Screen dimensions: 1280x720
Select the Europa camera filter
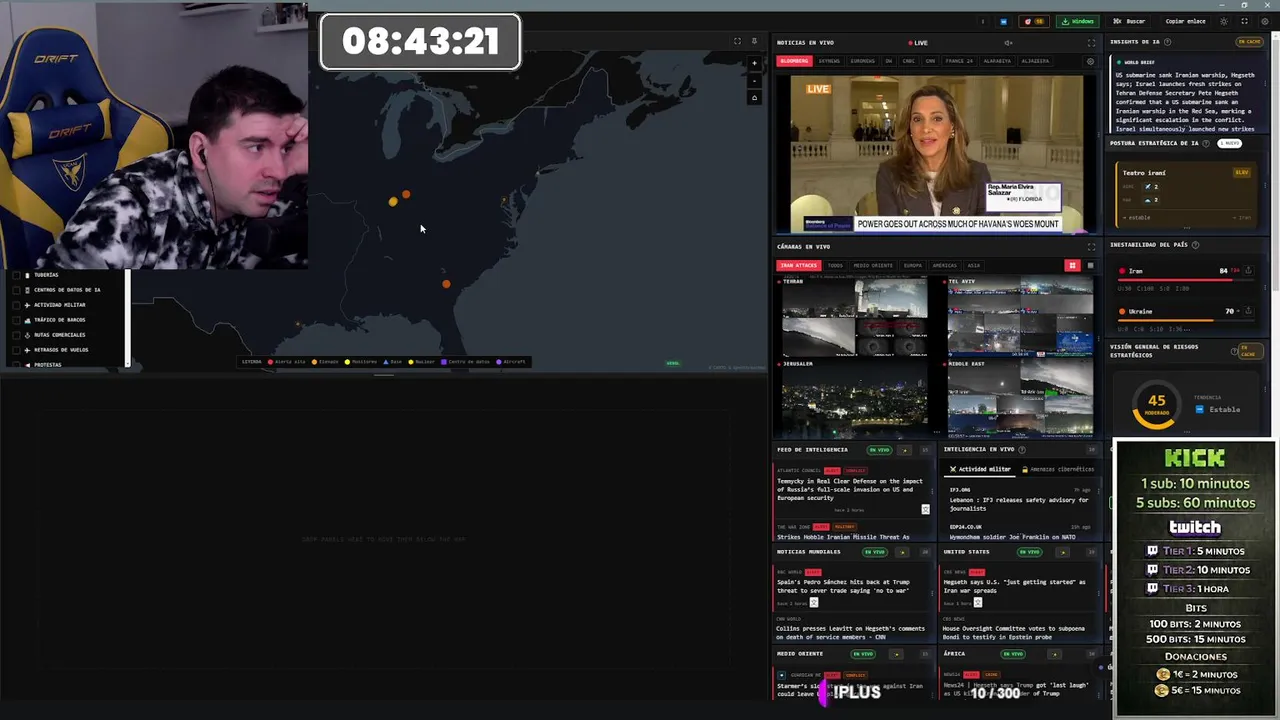coord(913,265)
